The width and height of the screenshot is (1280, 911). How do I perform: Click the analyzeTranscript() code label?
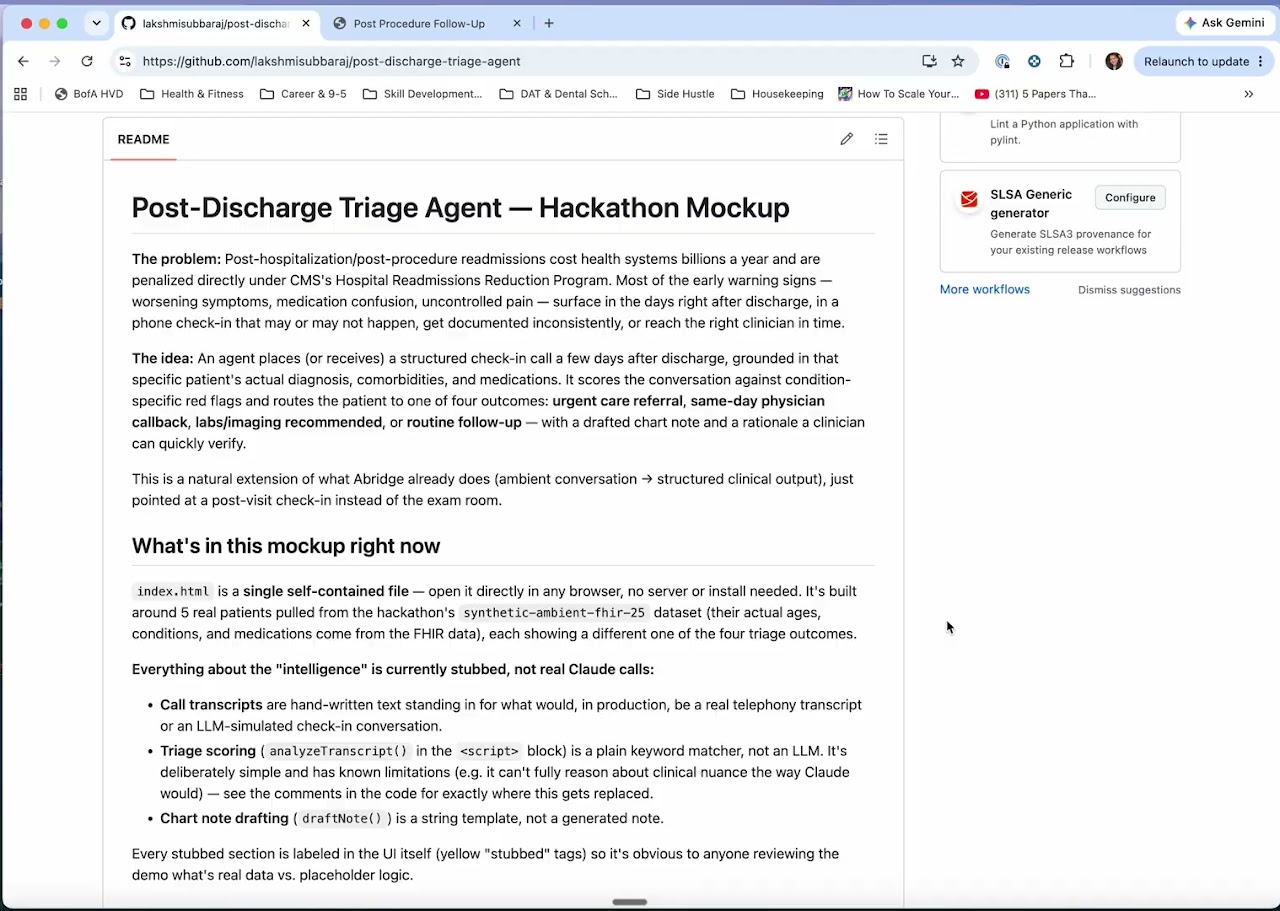pos(338,751)
